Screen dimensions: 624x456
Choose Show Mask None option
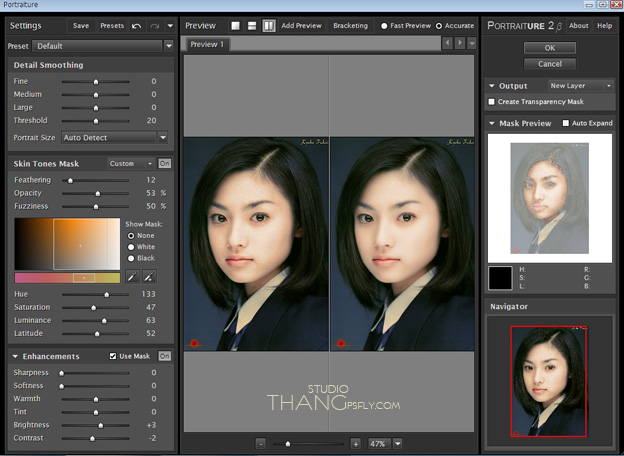pyautogui.click(x=131, y=236)
